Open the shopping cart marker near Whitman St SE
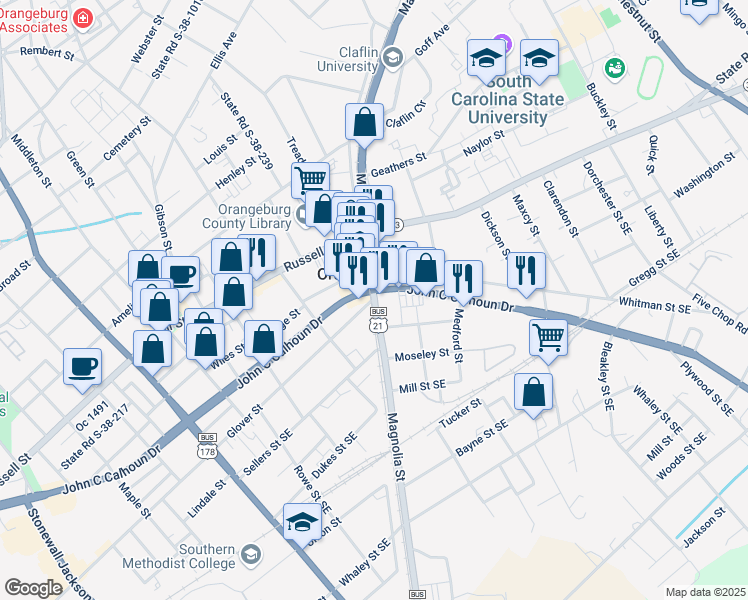The width and height of the screenshot is (748, 600). [548, 340]
